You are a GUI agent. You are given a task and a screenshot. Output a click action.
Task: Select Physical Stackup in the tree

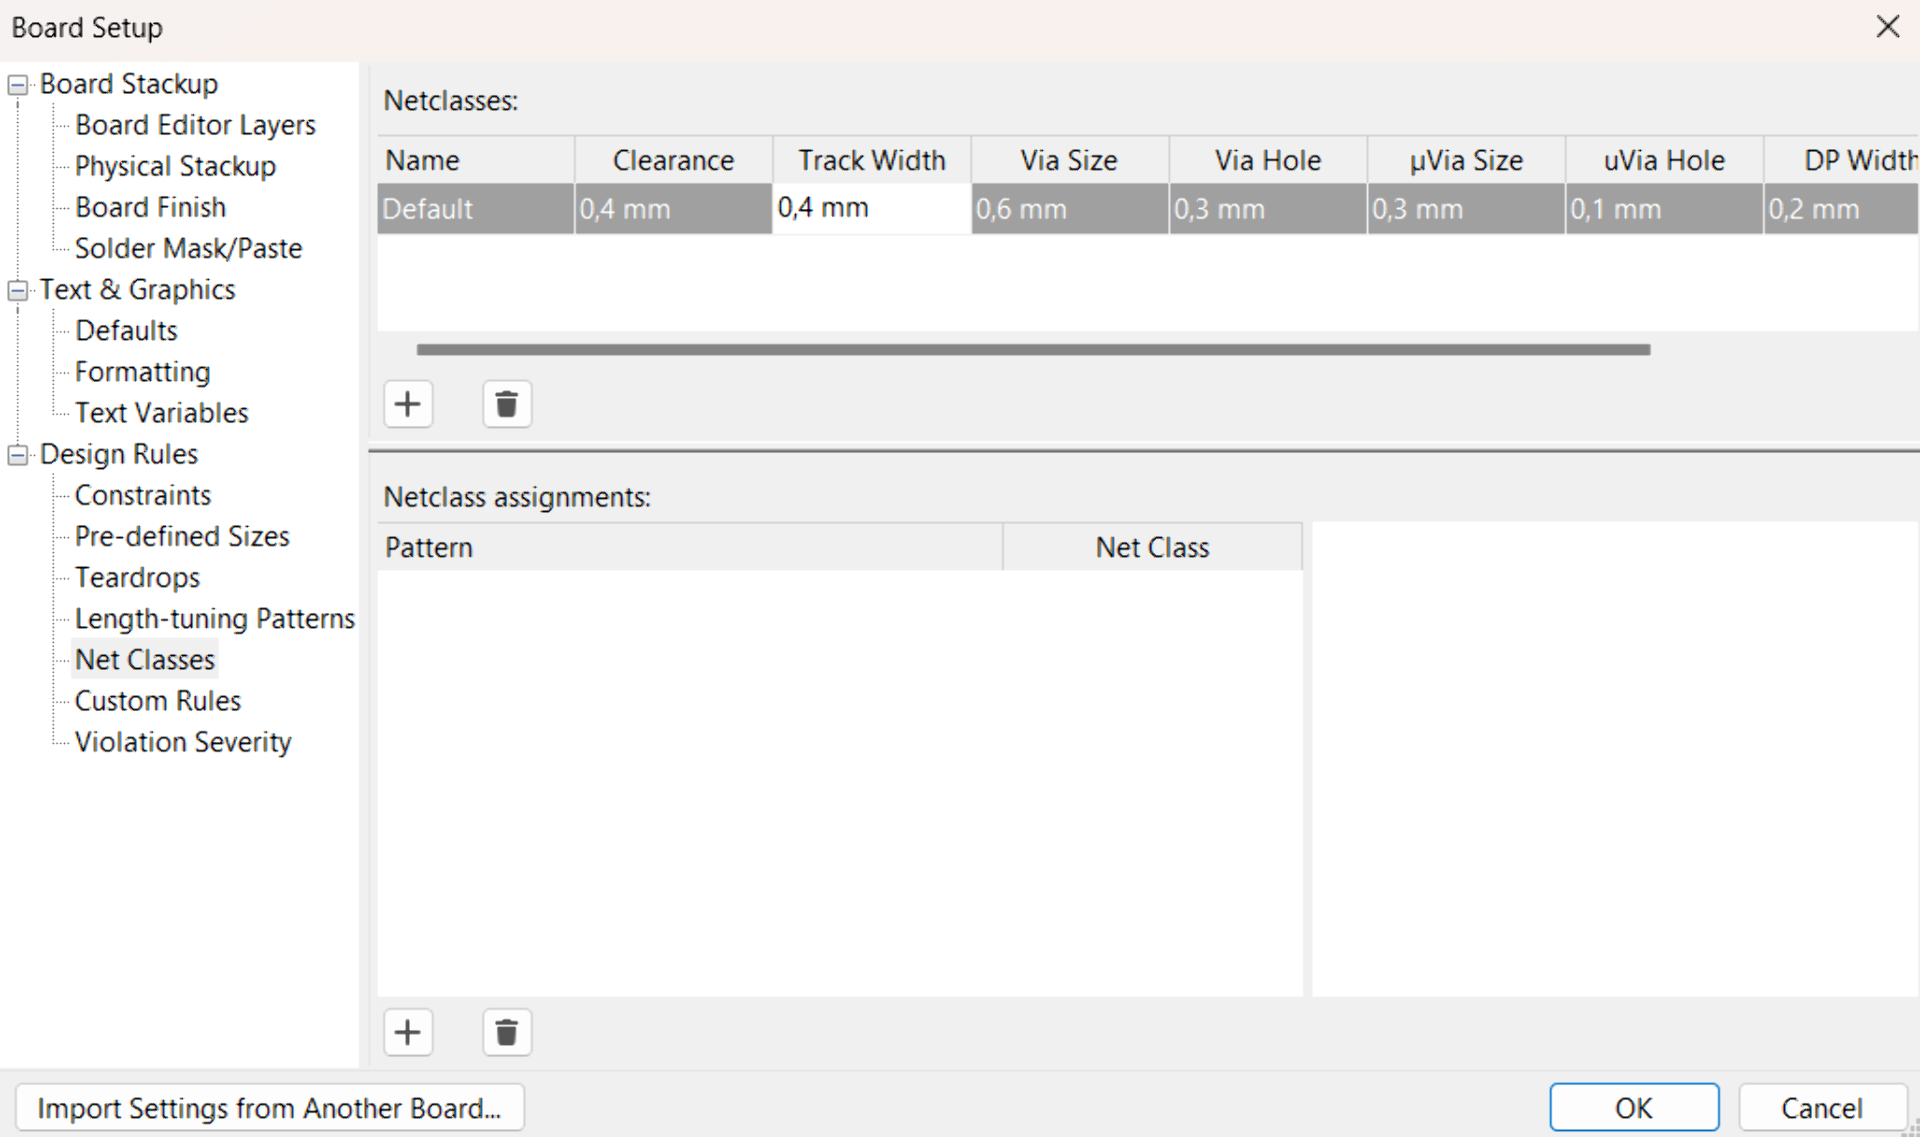coord(175,167)
